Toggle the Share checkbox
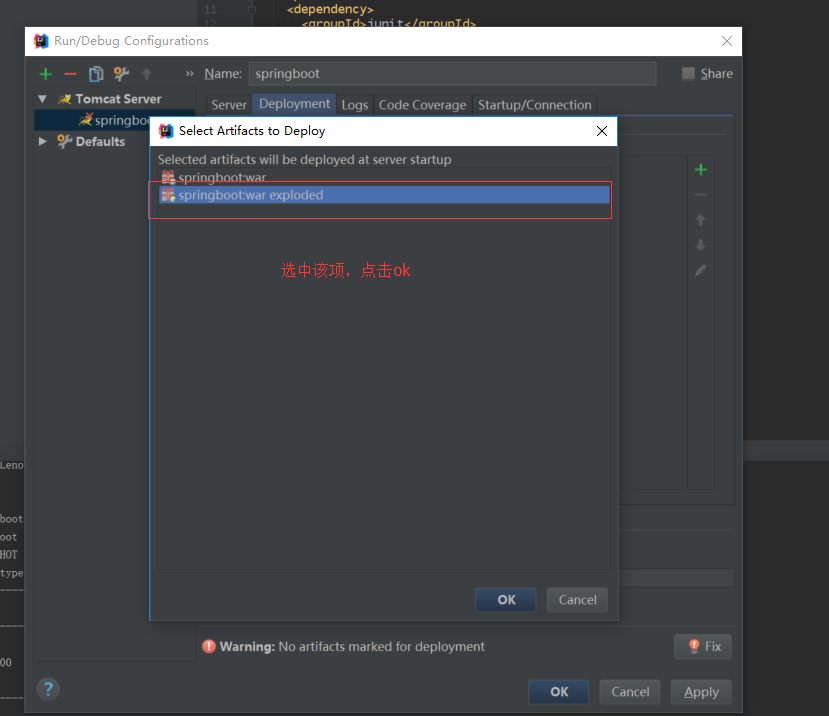 click(x=688, y=74)
